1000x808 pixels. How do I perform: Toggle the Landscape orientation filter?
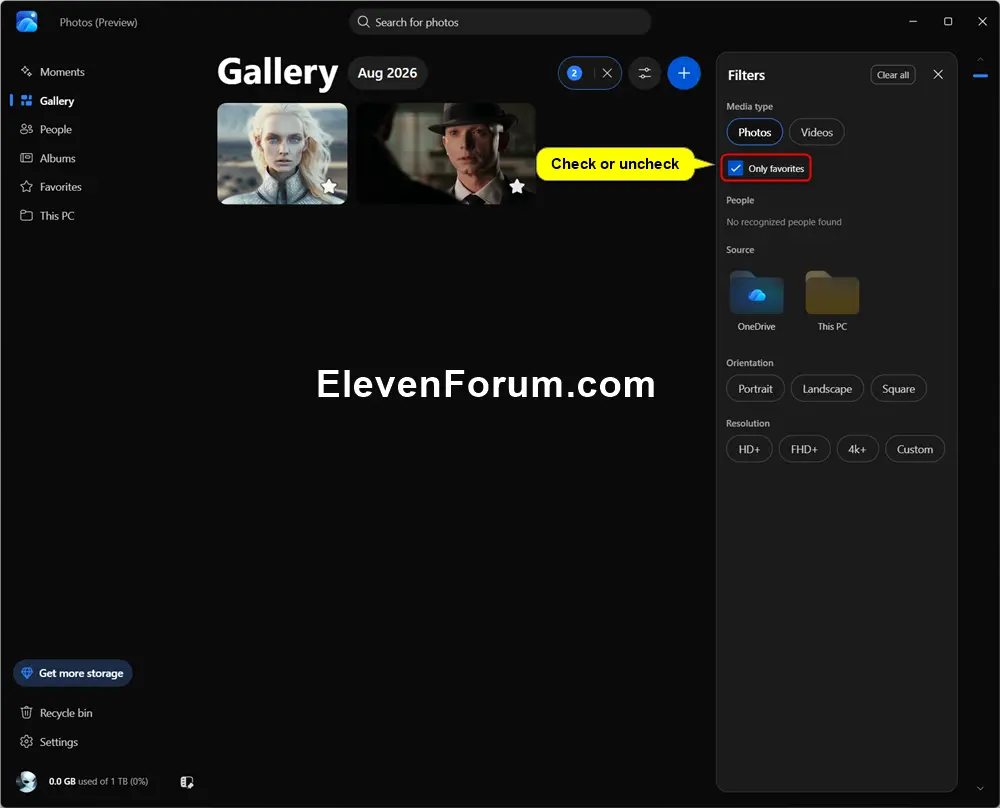click(827, 388)
